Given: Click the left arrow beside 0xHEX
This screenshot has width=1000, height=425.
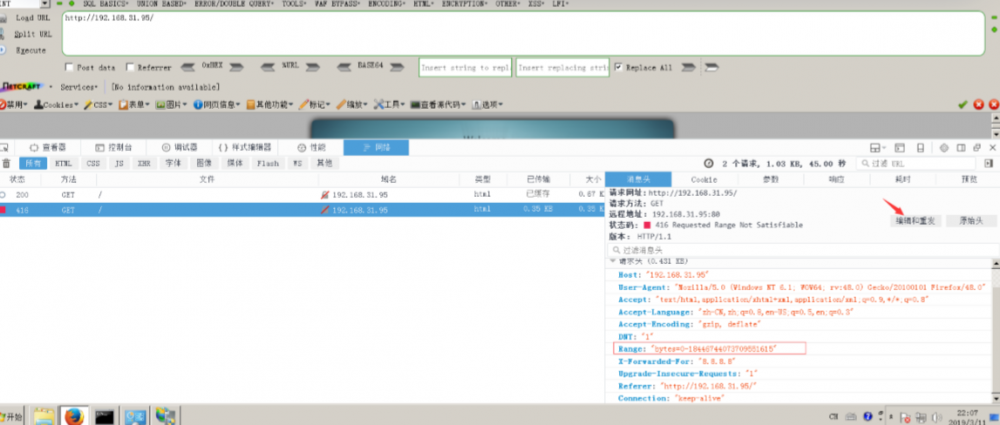Looking at the screenshot, I should pos(188,67).
